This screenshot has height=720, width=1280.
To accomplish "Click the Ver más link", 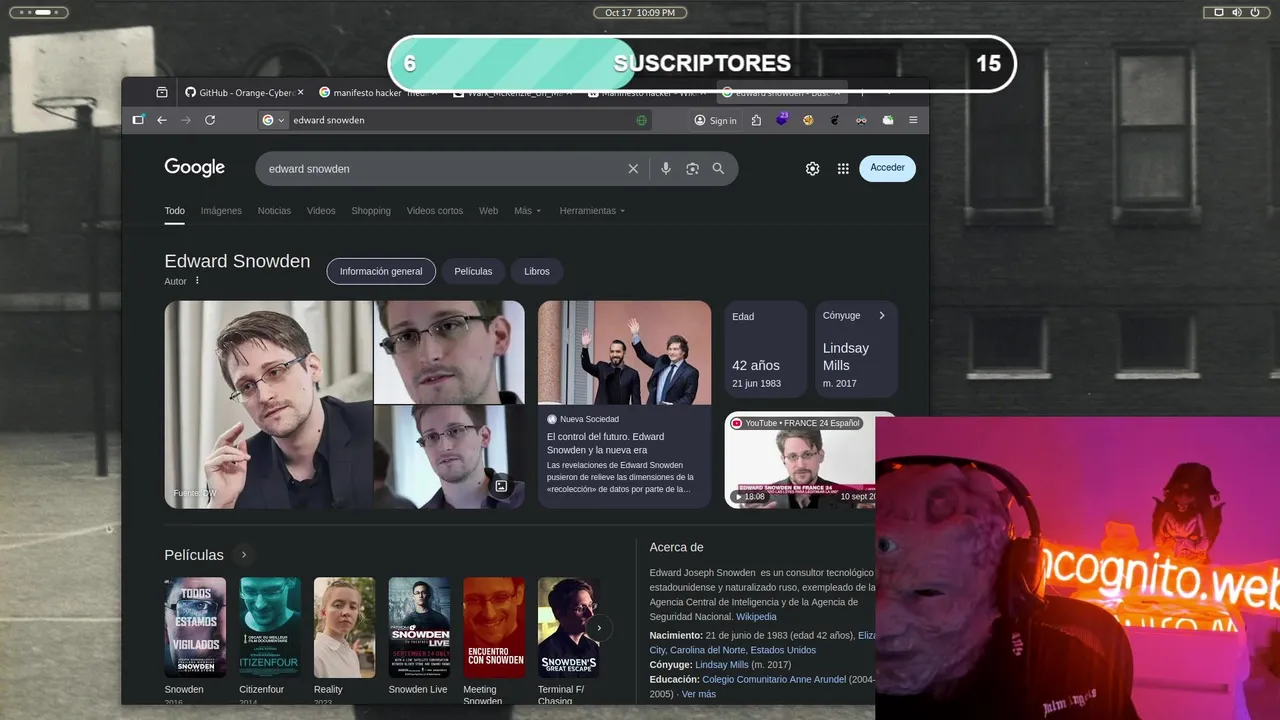I will (699, 694).
